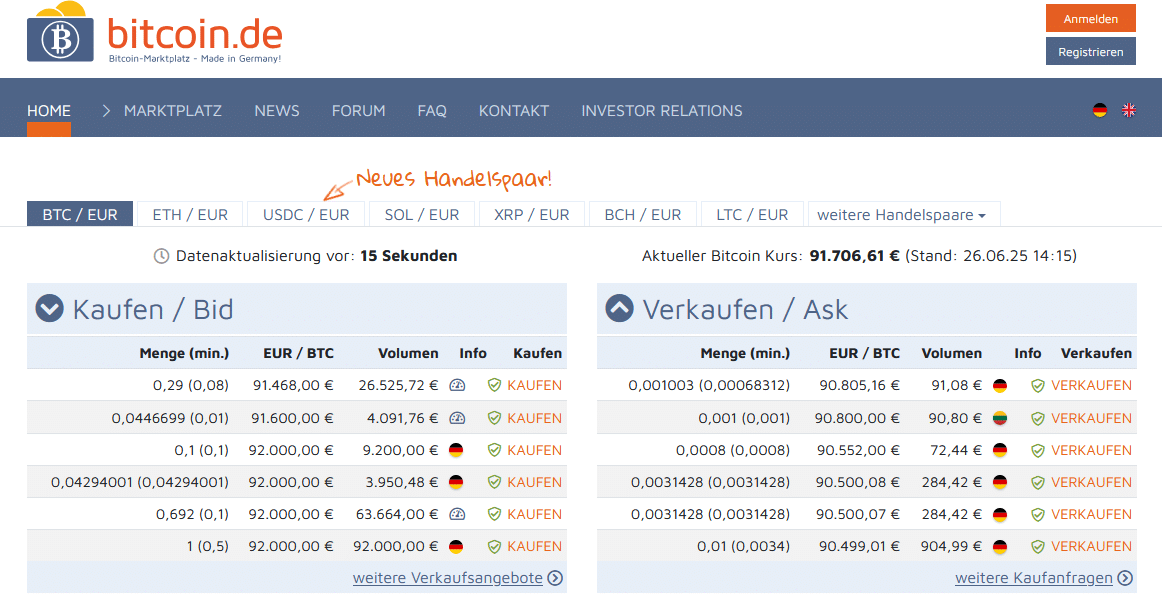
Task: Click the clock icon beside Datenaktualisierung
Action: click(162, 256)
